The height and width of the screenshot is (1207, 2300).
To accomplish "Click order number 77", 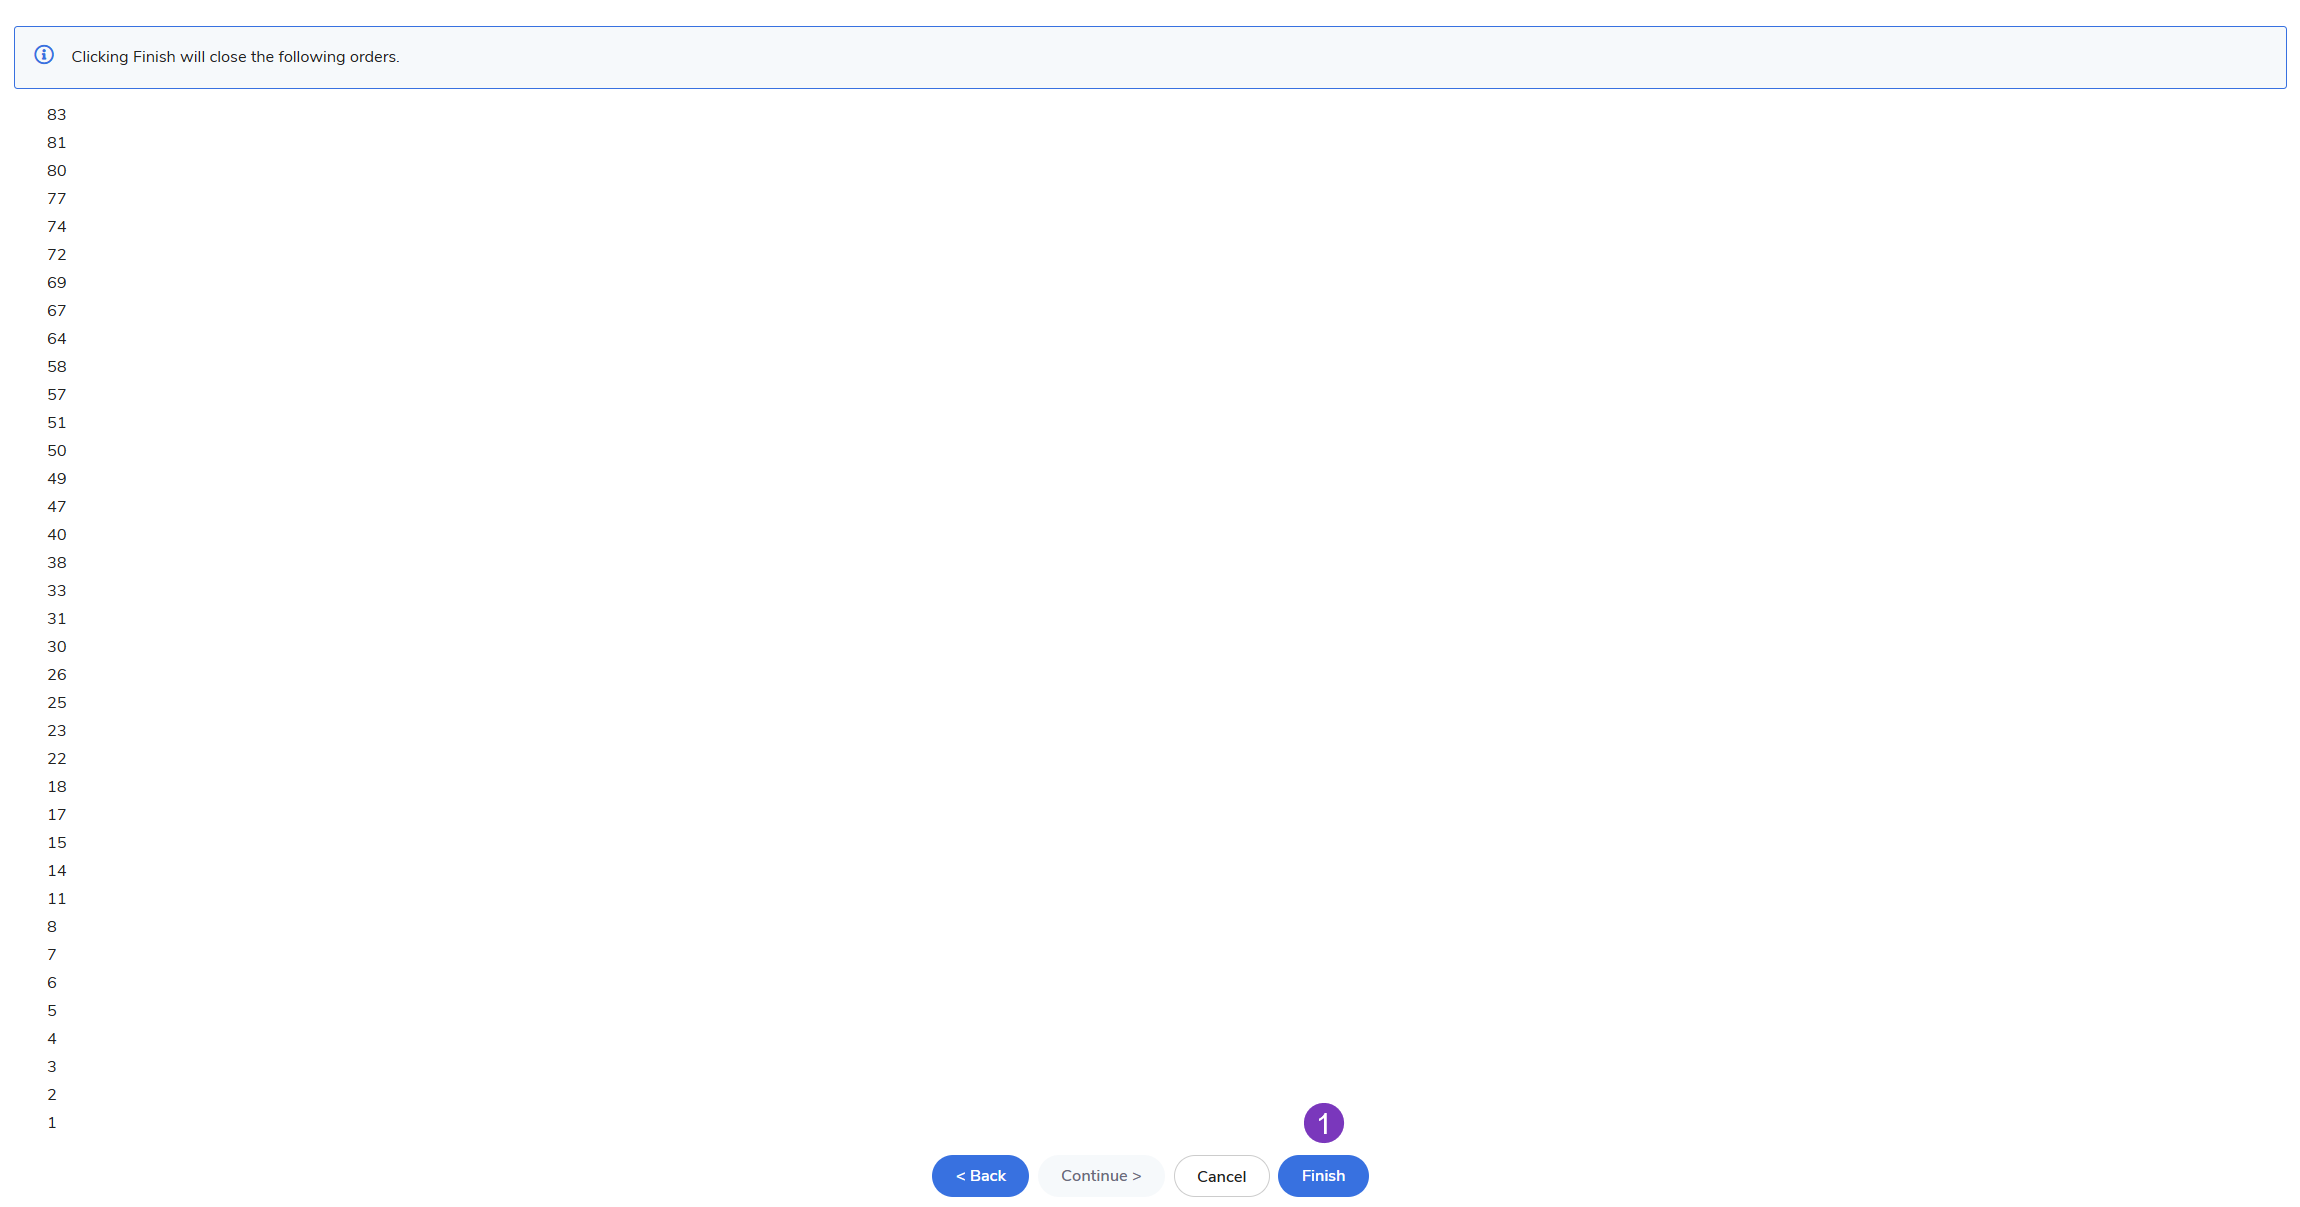I will (56, 199).
